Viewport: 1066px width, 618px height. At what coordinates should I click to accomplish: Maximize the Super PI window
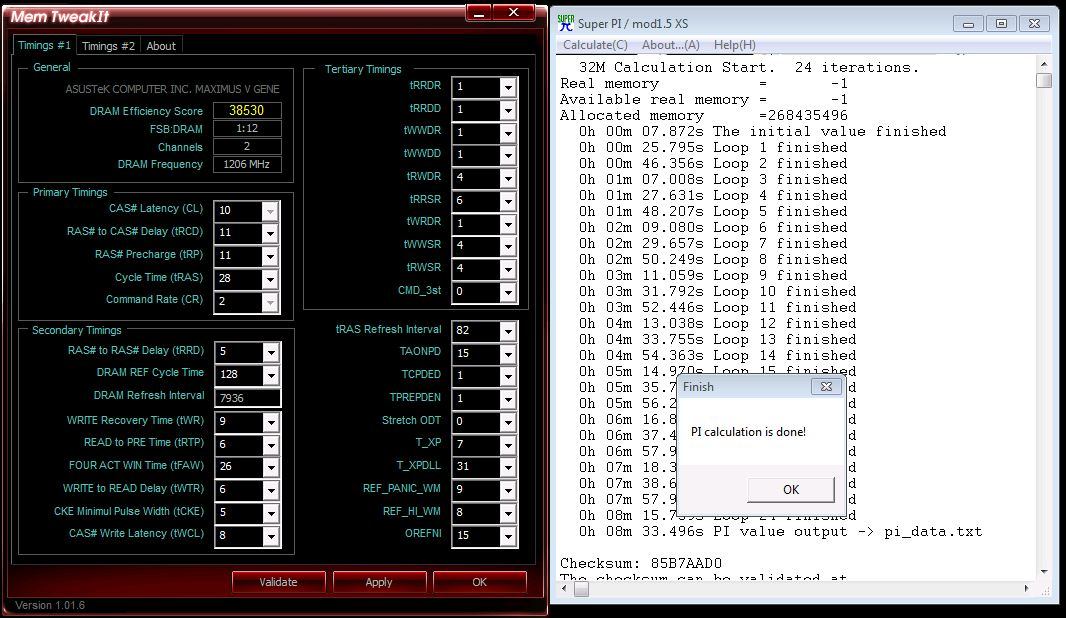tap(1001, 24)
